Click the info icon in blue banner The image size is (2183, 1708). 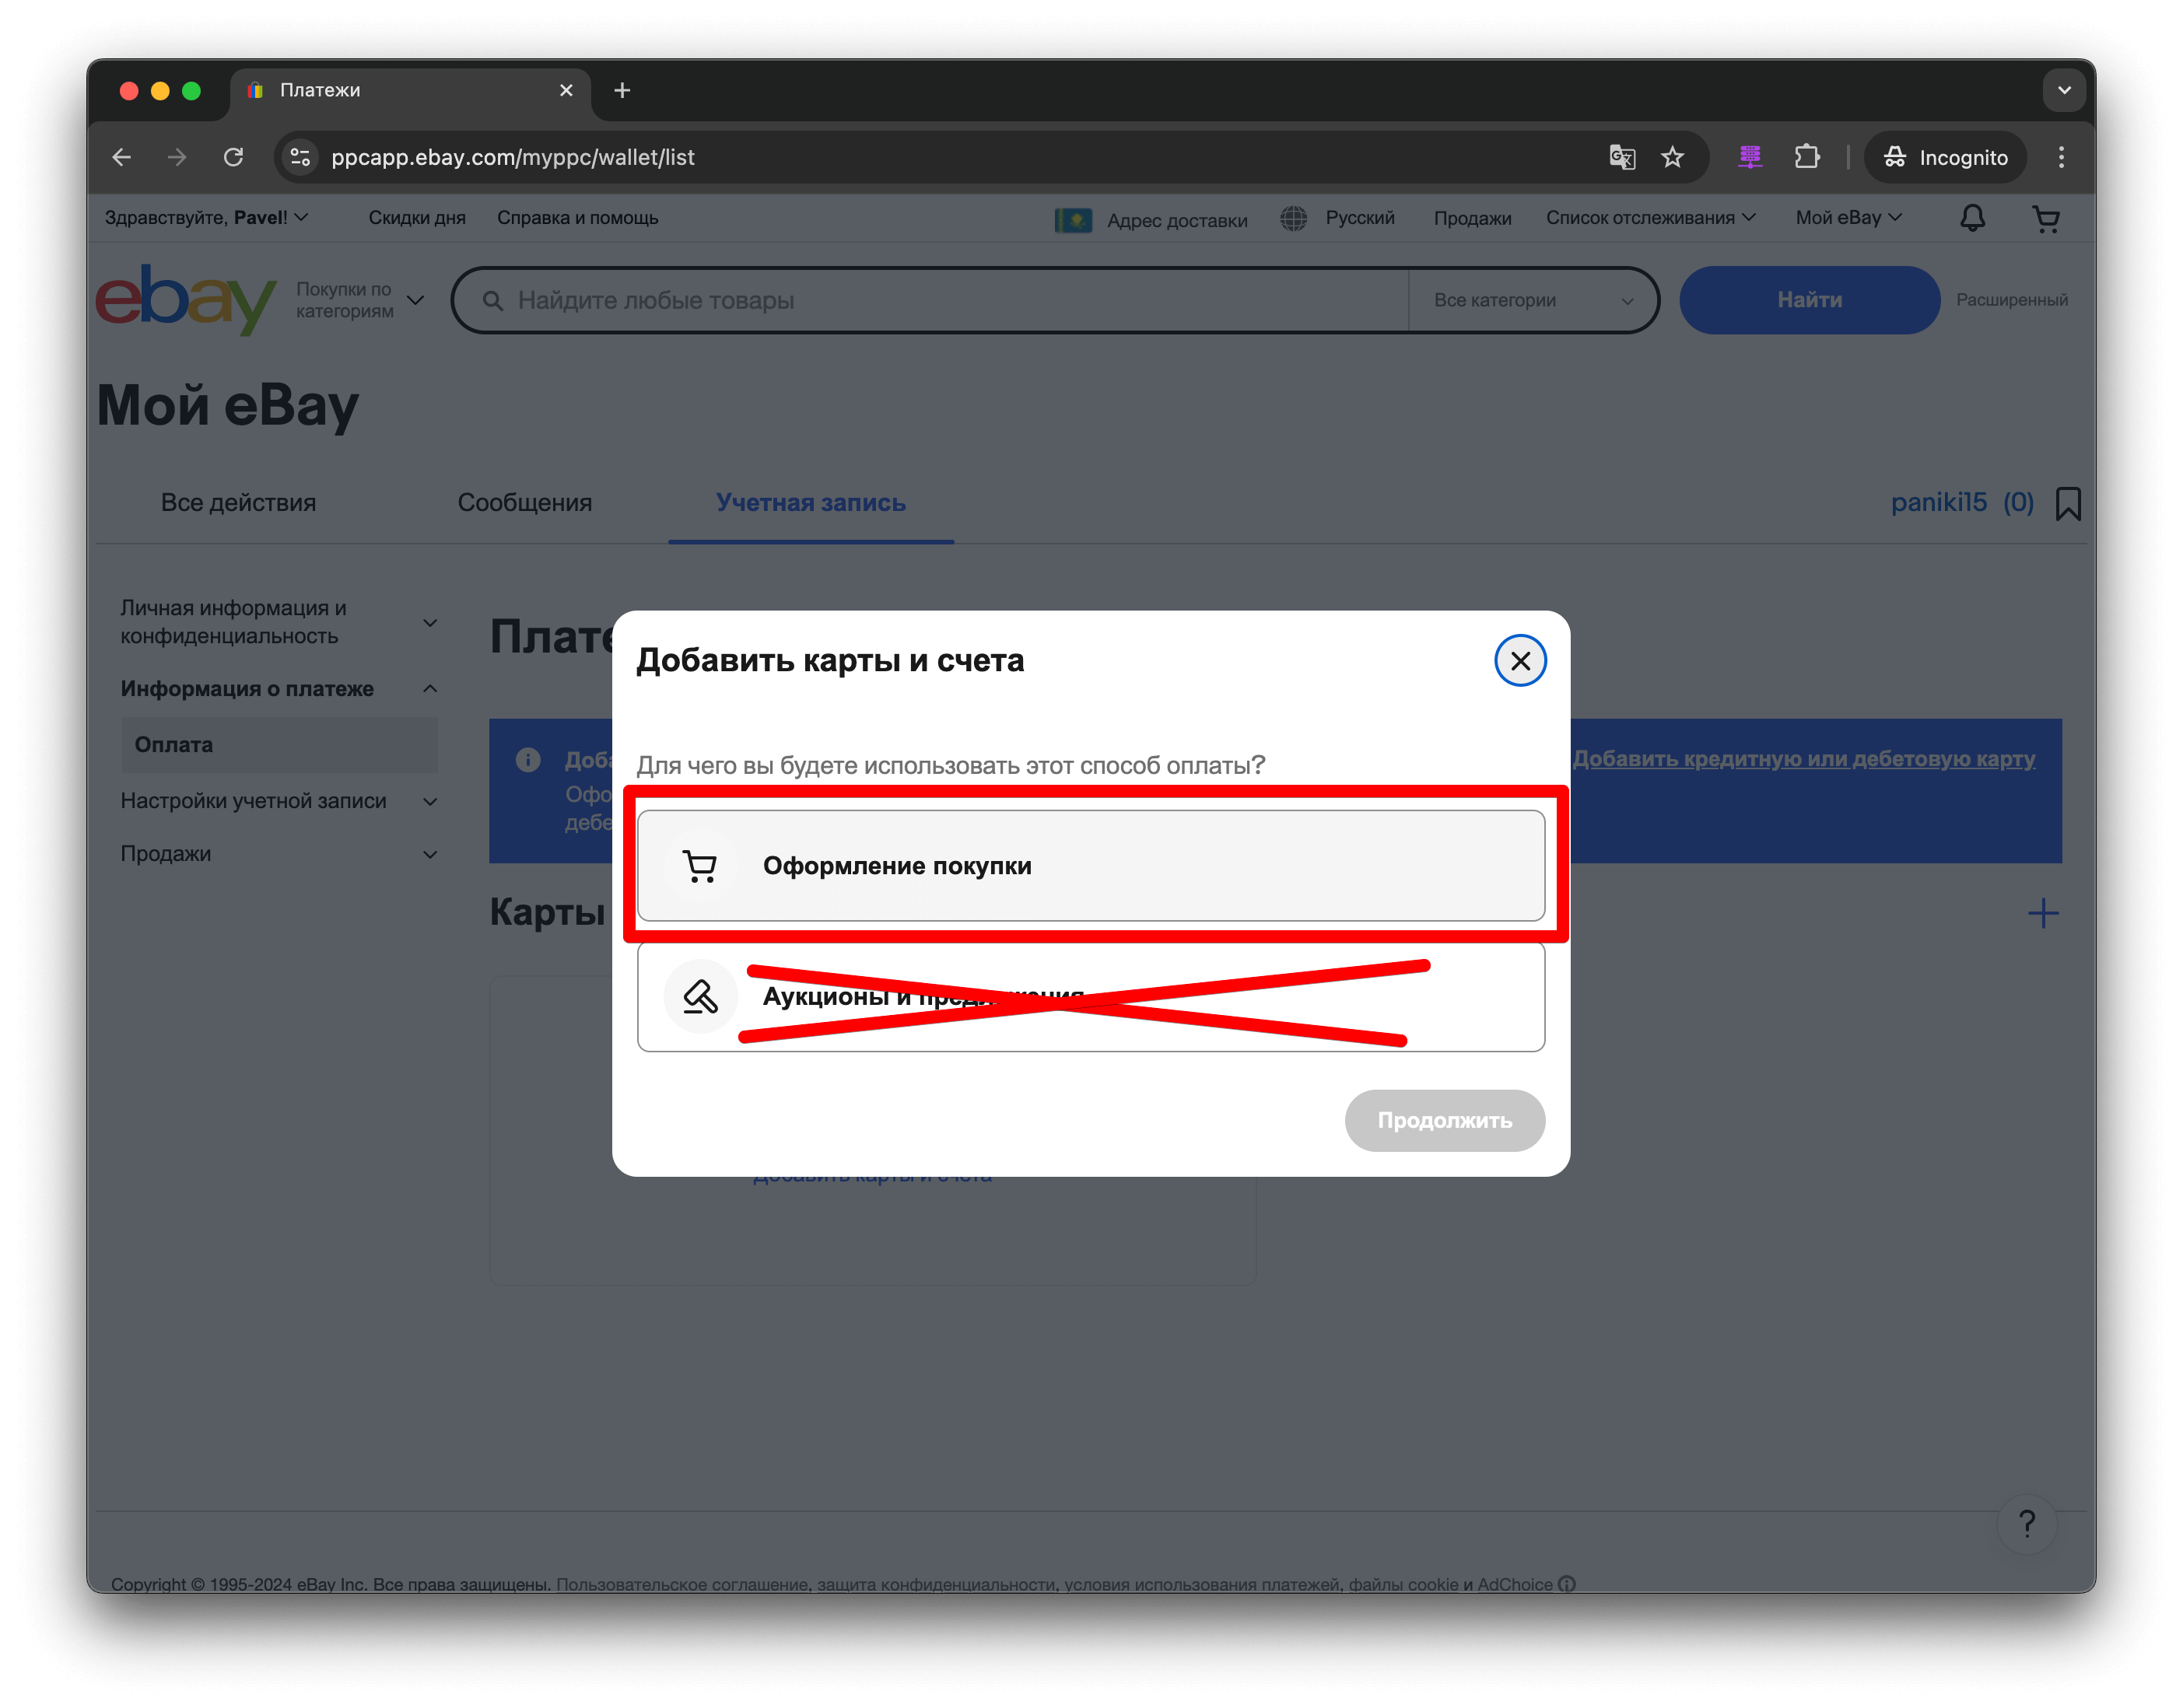[x=528, y=760]
